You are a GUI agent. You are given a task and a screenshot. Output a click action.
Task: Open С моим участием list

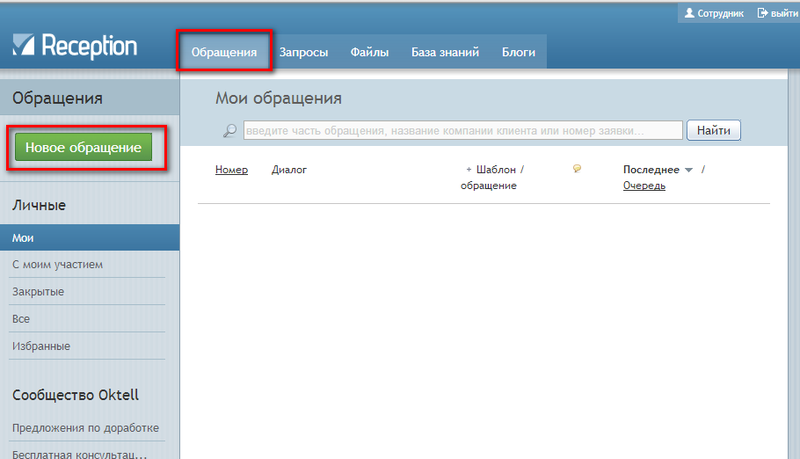pos(58,264)
